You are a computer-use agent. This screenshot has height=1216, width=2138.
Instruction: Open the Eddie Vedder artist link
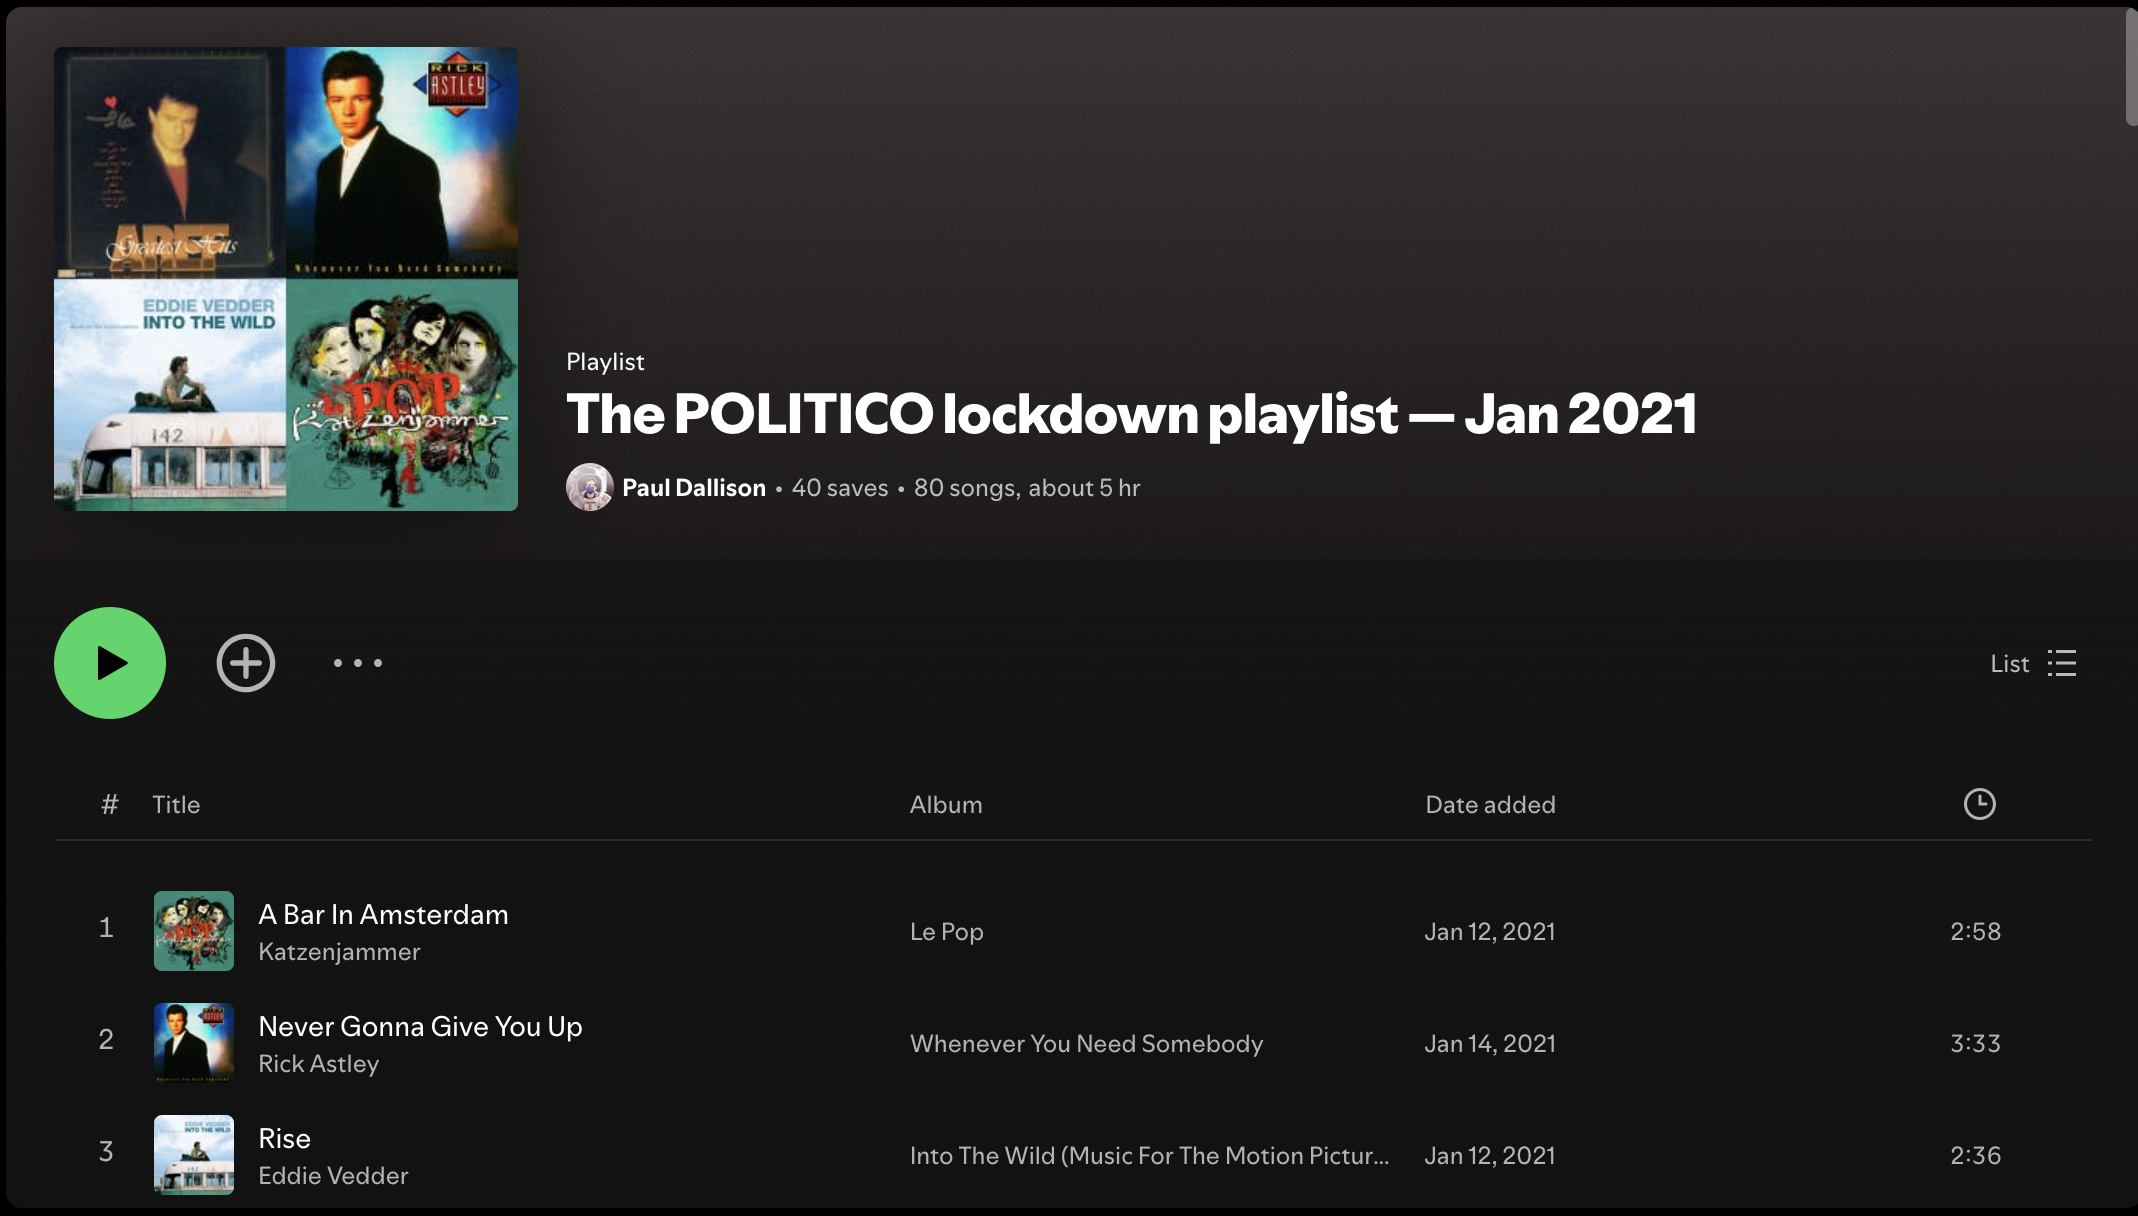(333, 1175)
